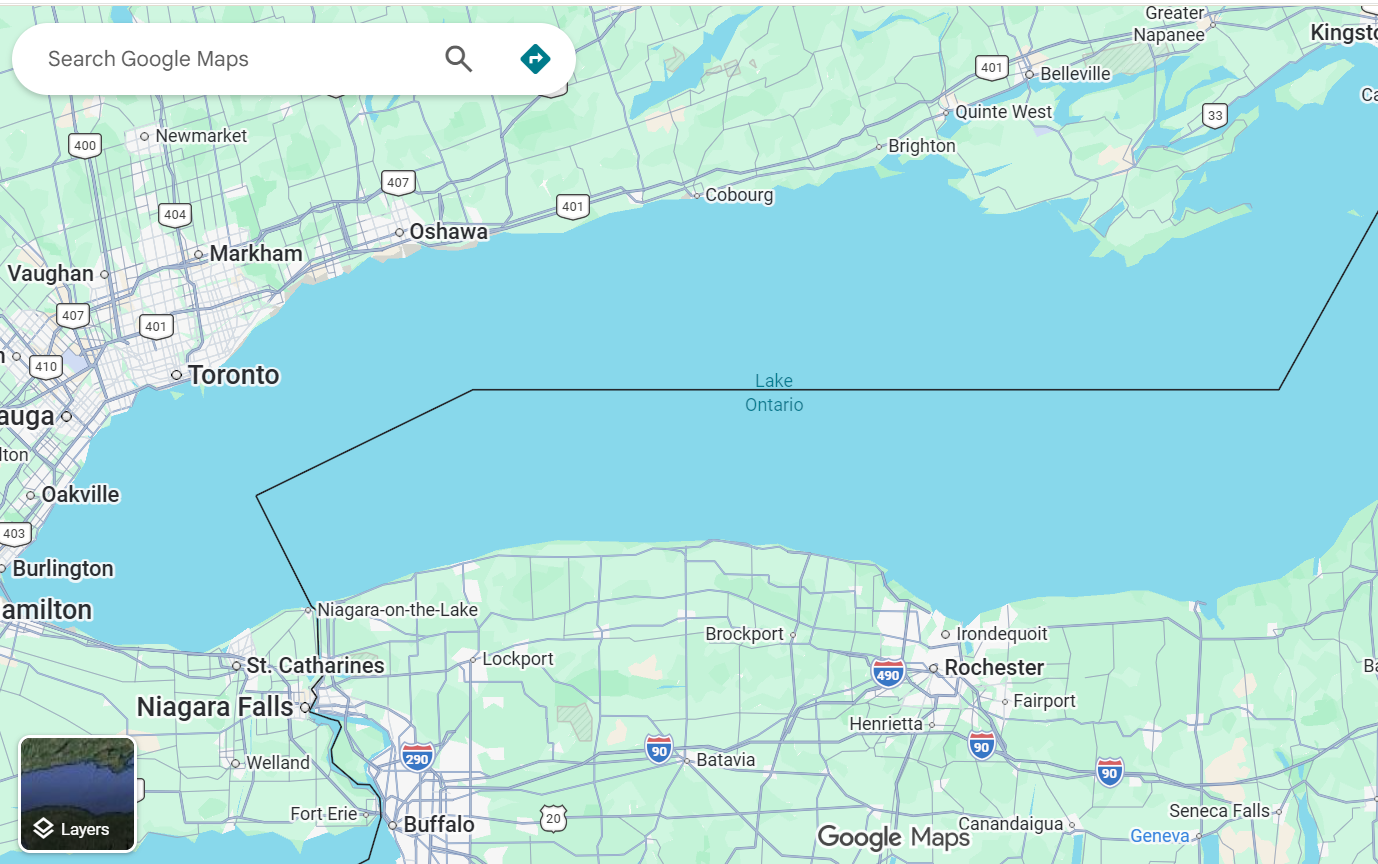Select the Batavia label
The height and width of the screenshot is (864, 1378).
[x=726, y=760]
